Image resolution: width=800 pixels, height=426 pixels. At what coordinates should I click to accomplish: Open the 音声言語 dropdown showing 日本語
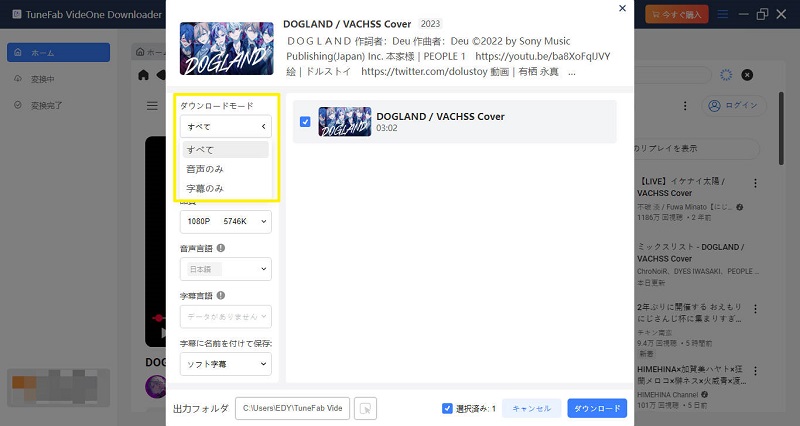pos(226,269)
